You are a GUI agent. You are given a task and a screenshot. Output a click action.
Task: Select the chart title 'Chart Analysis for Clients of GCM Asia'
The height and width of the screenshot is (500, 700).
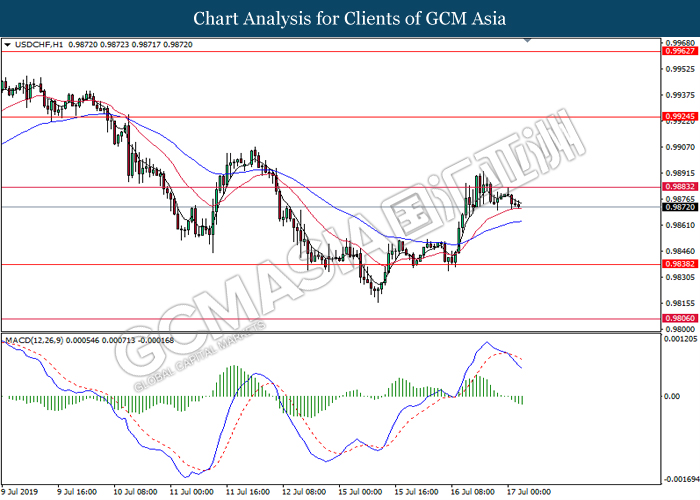(350, 18)
